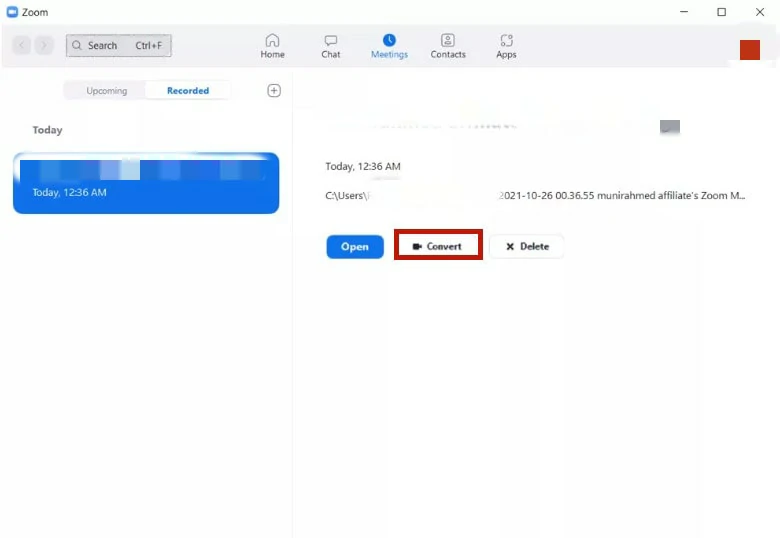Screen dimensions: 780x538
Task: Click the back navigation arrow
Action: click(x=21, y=45)
